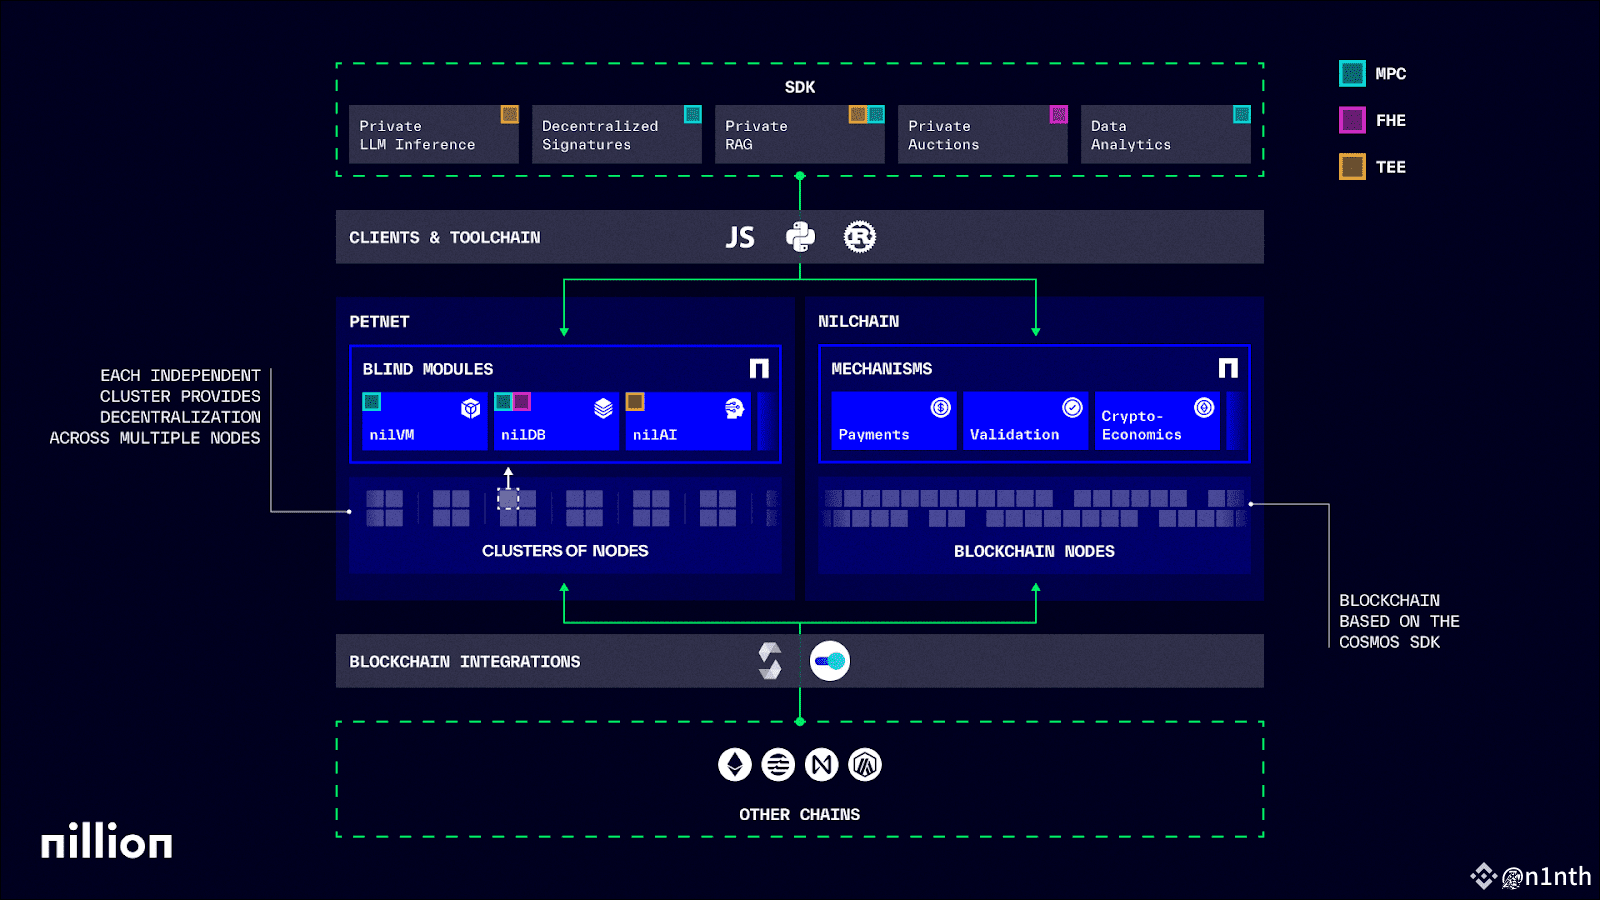1600x900 pixels.
Task: Click the "OTHER CHAINS" caption
Action: point(800,815)
